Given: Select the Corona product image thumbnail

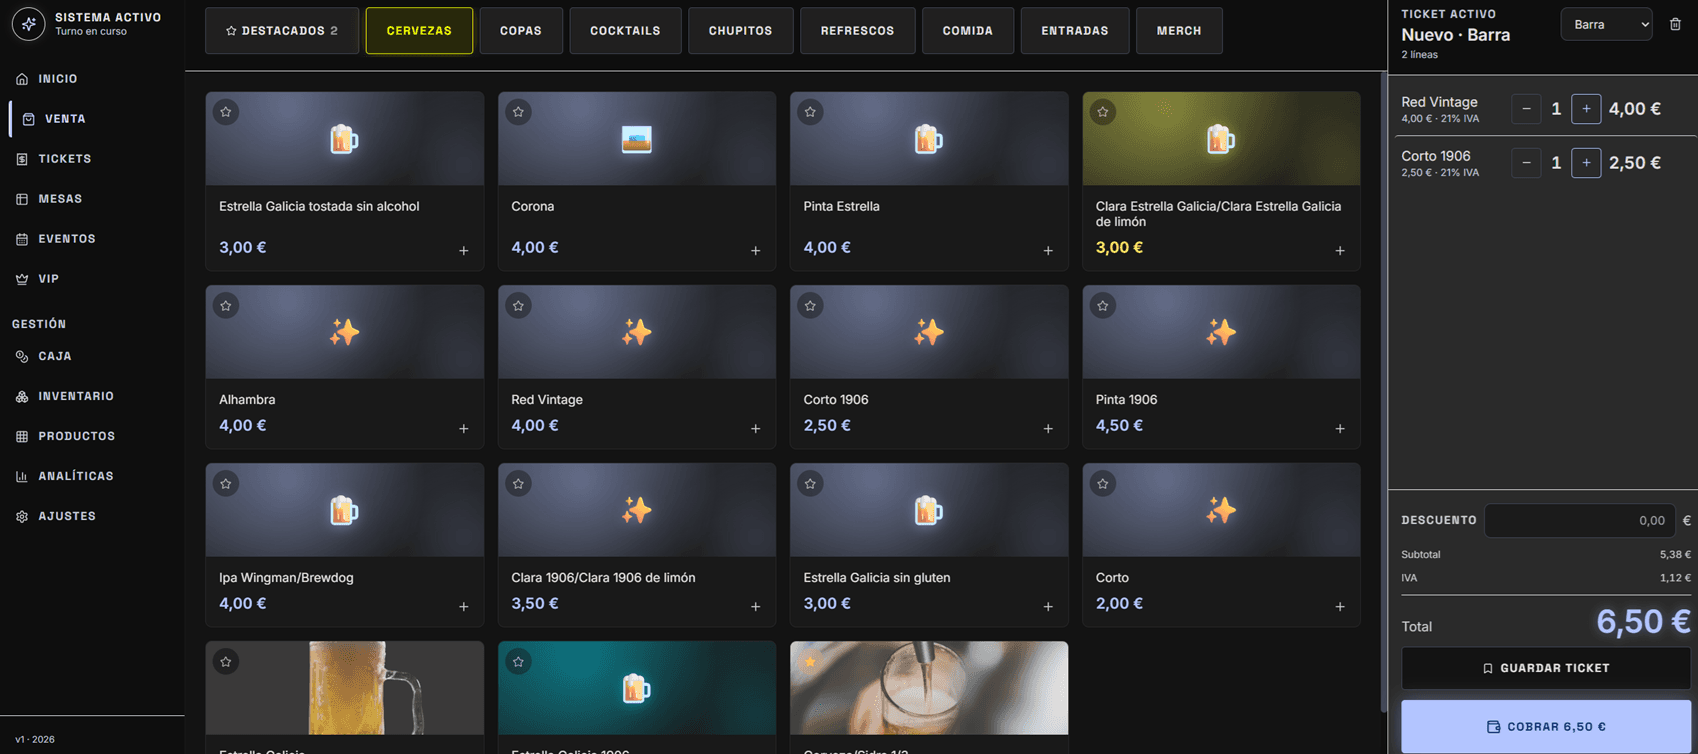Looking at the screenshot, I should [637, 139].
